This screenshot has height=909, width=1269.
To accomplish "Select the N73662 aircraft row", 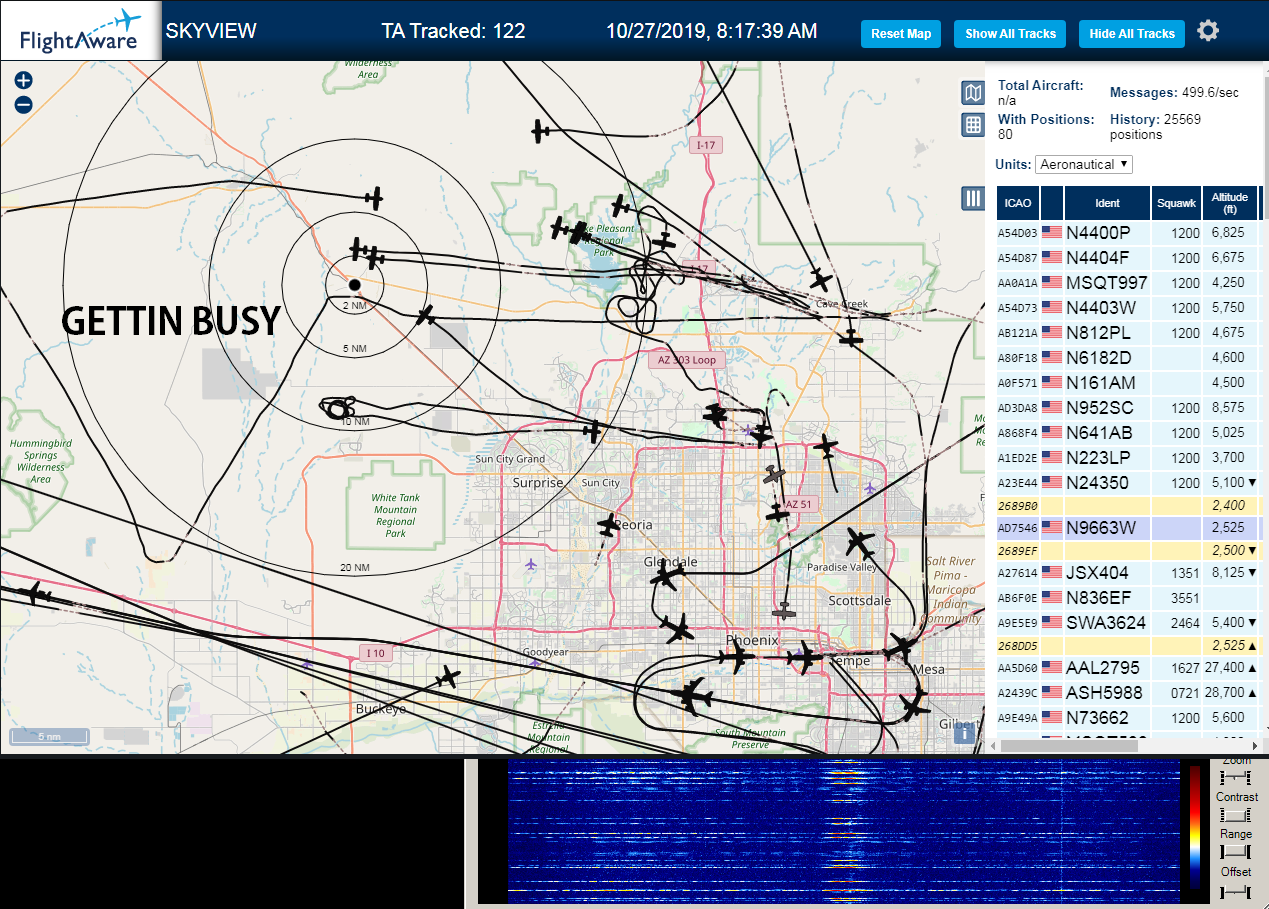I will pos(1128,717).
